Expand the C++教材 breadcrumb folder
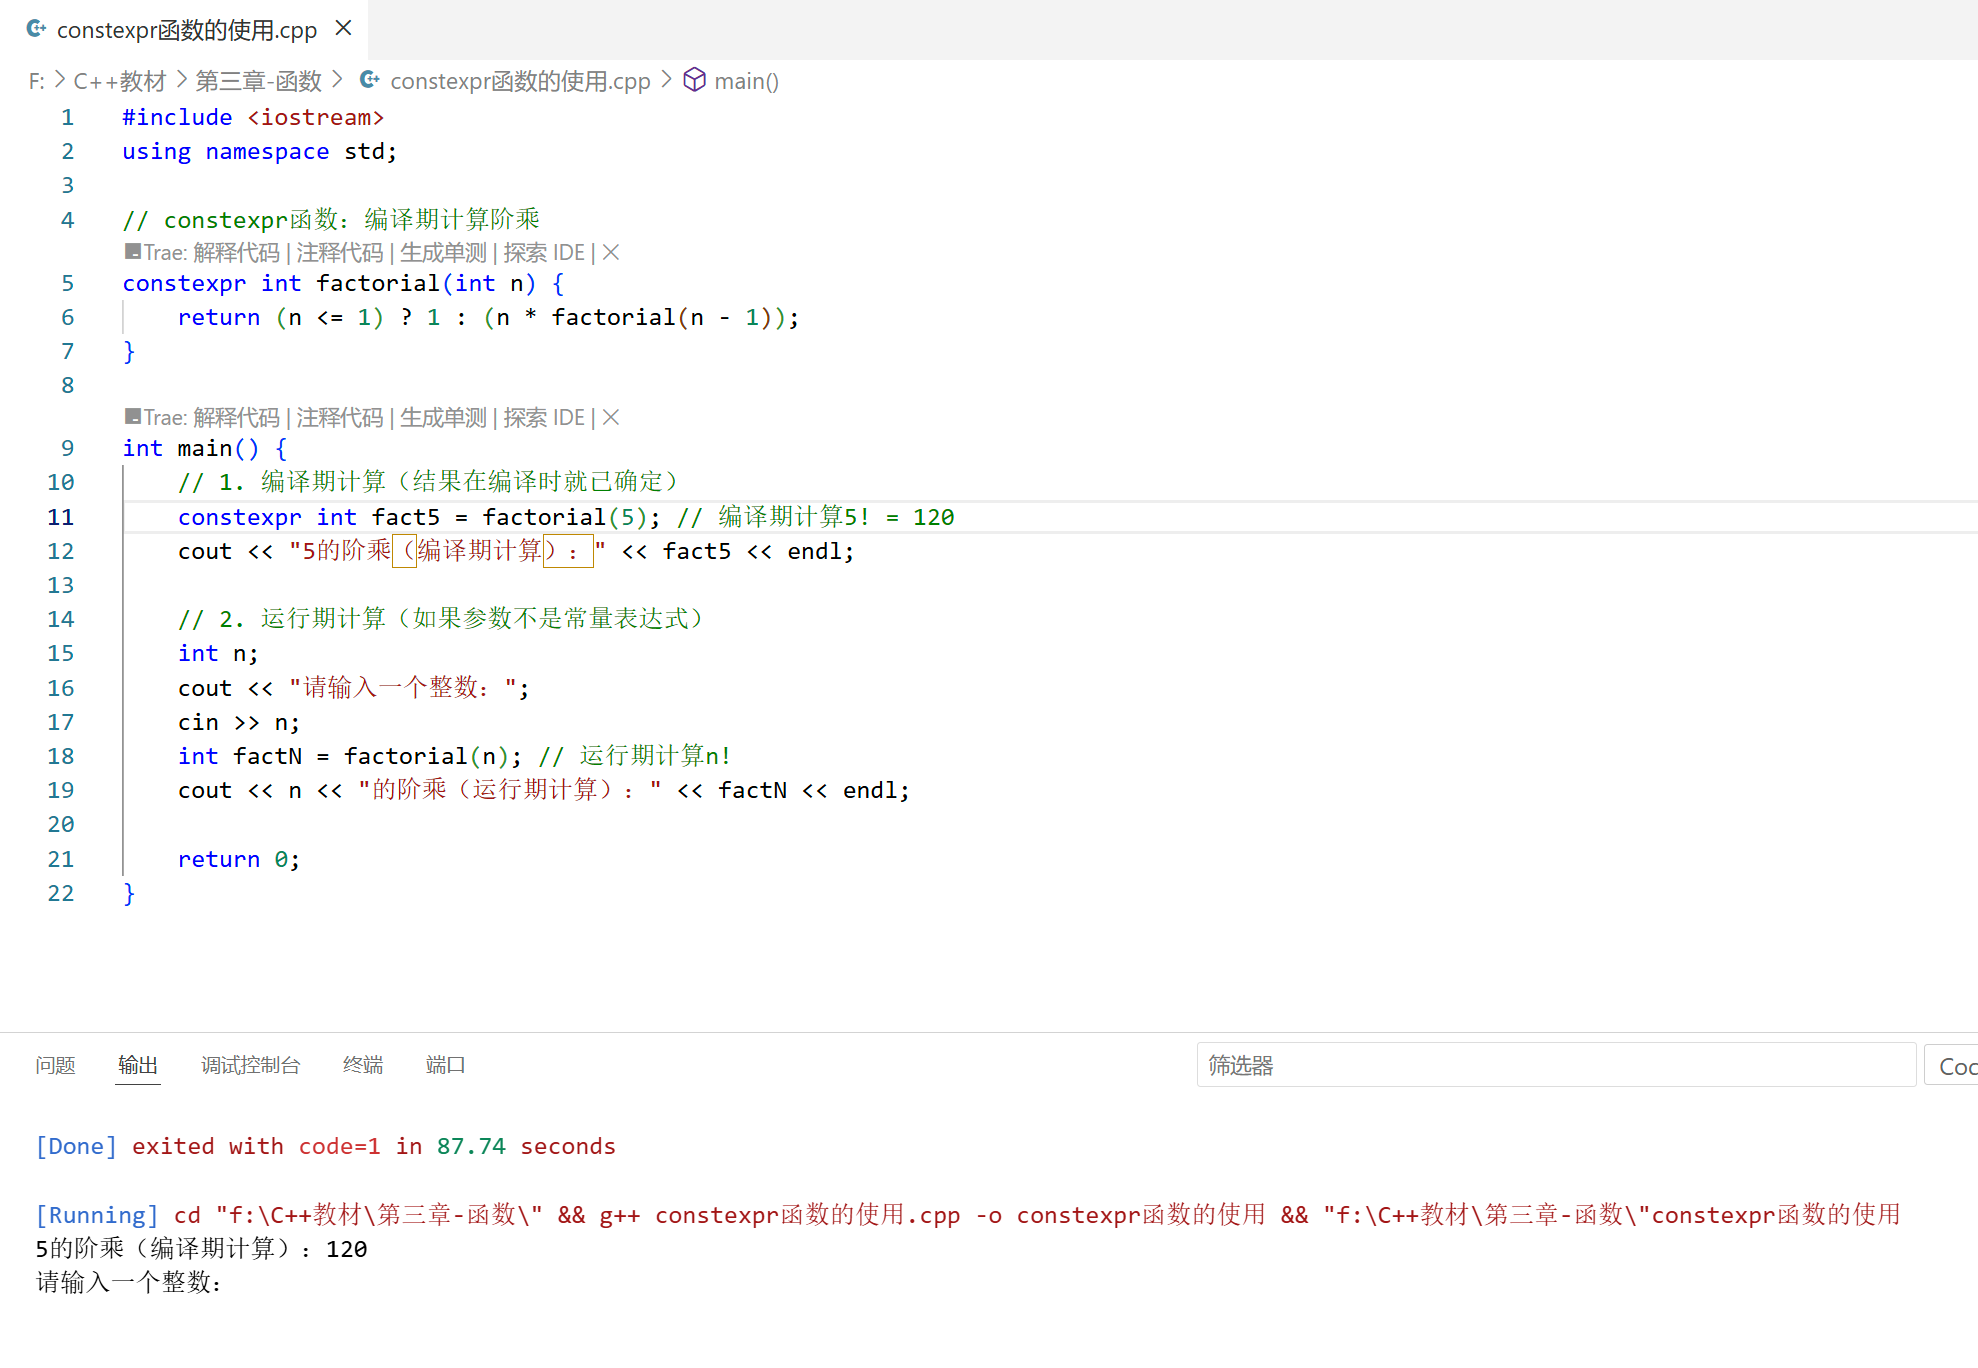This screenshot has width=1978, height=1368. pos(119,81)
